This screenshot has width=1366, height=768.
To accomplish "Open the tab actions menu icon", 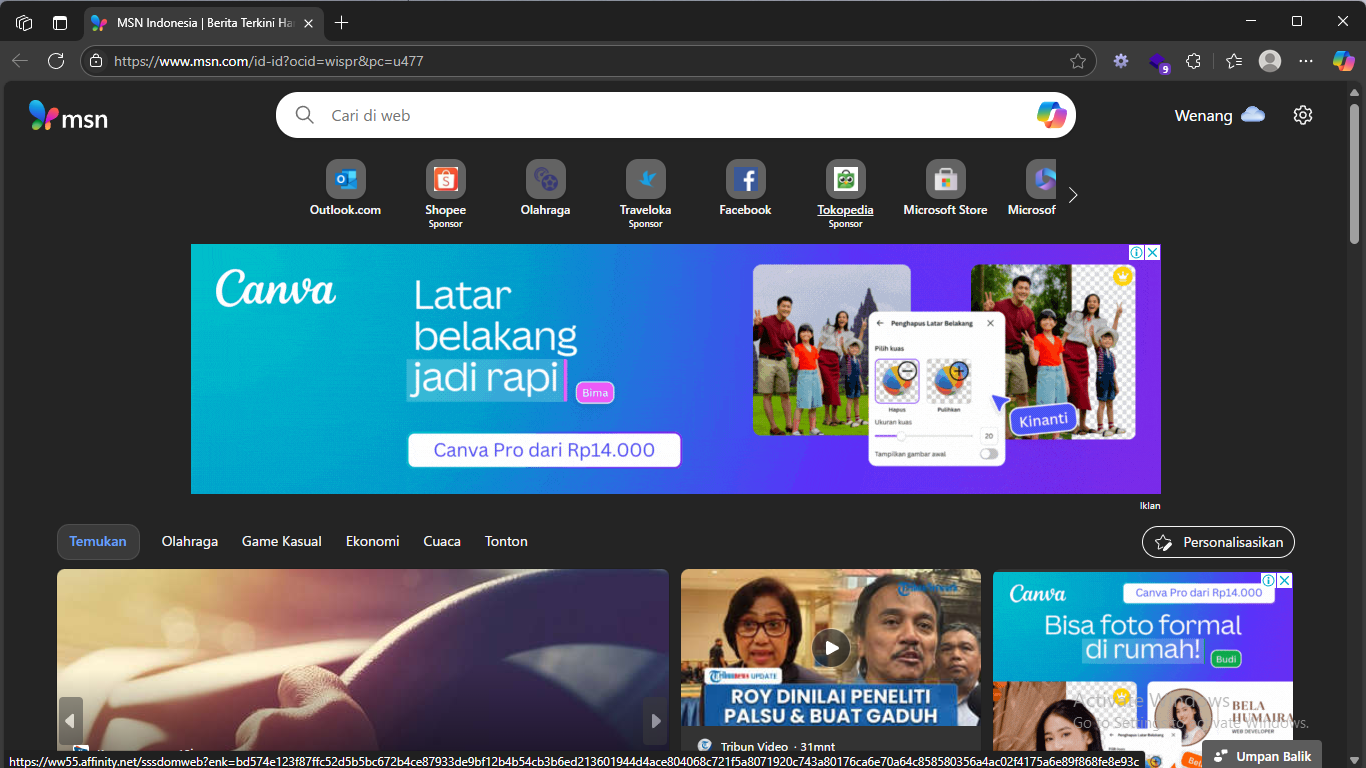I will pos(60,22).
